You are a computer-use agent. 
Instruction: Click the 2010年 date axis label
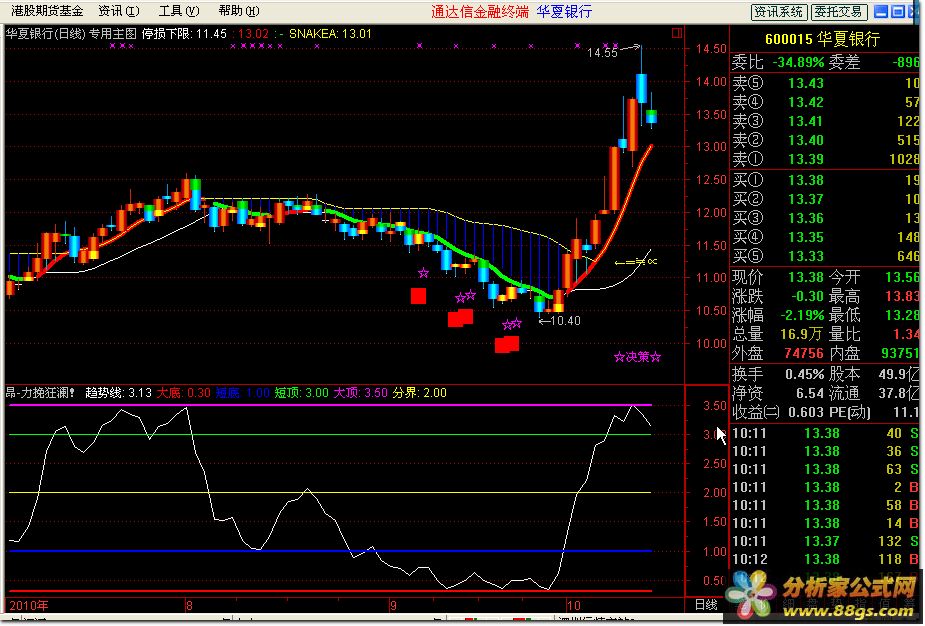point(29,605)
